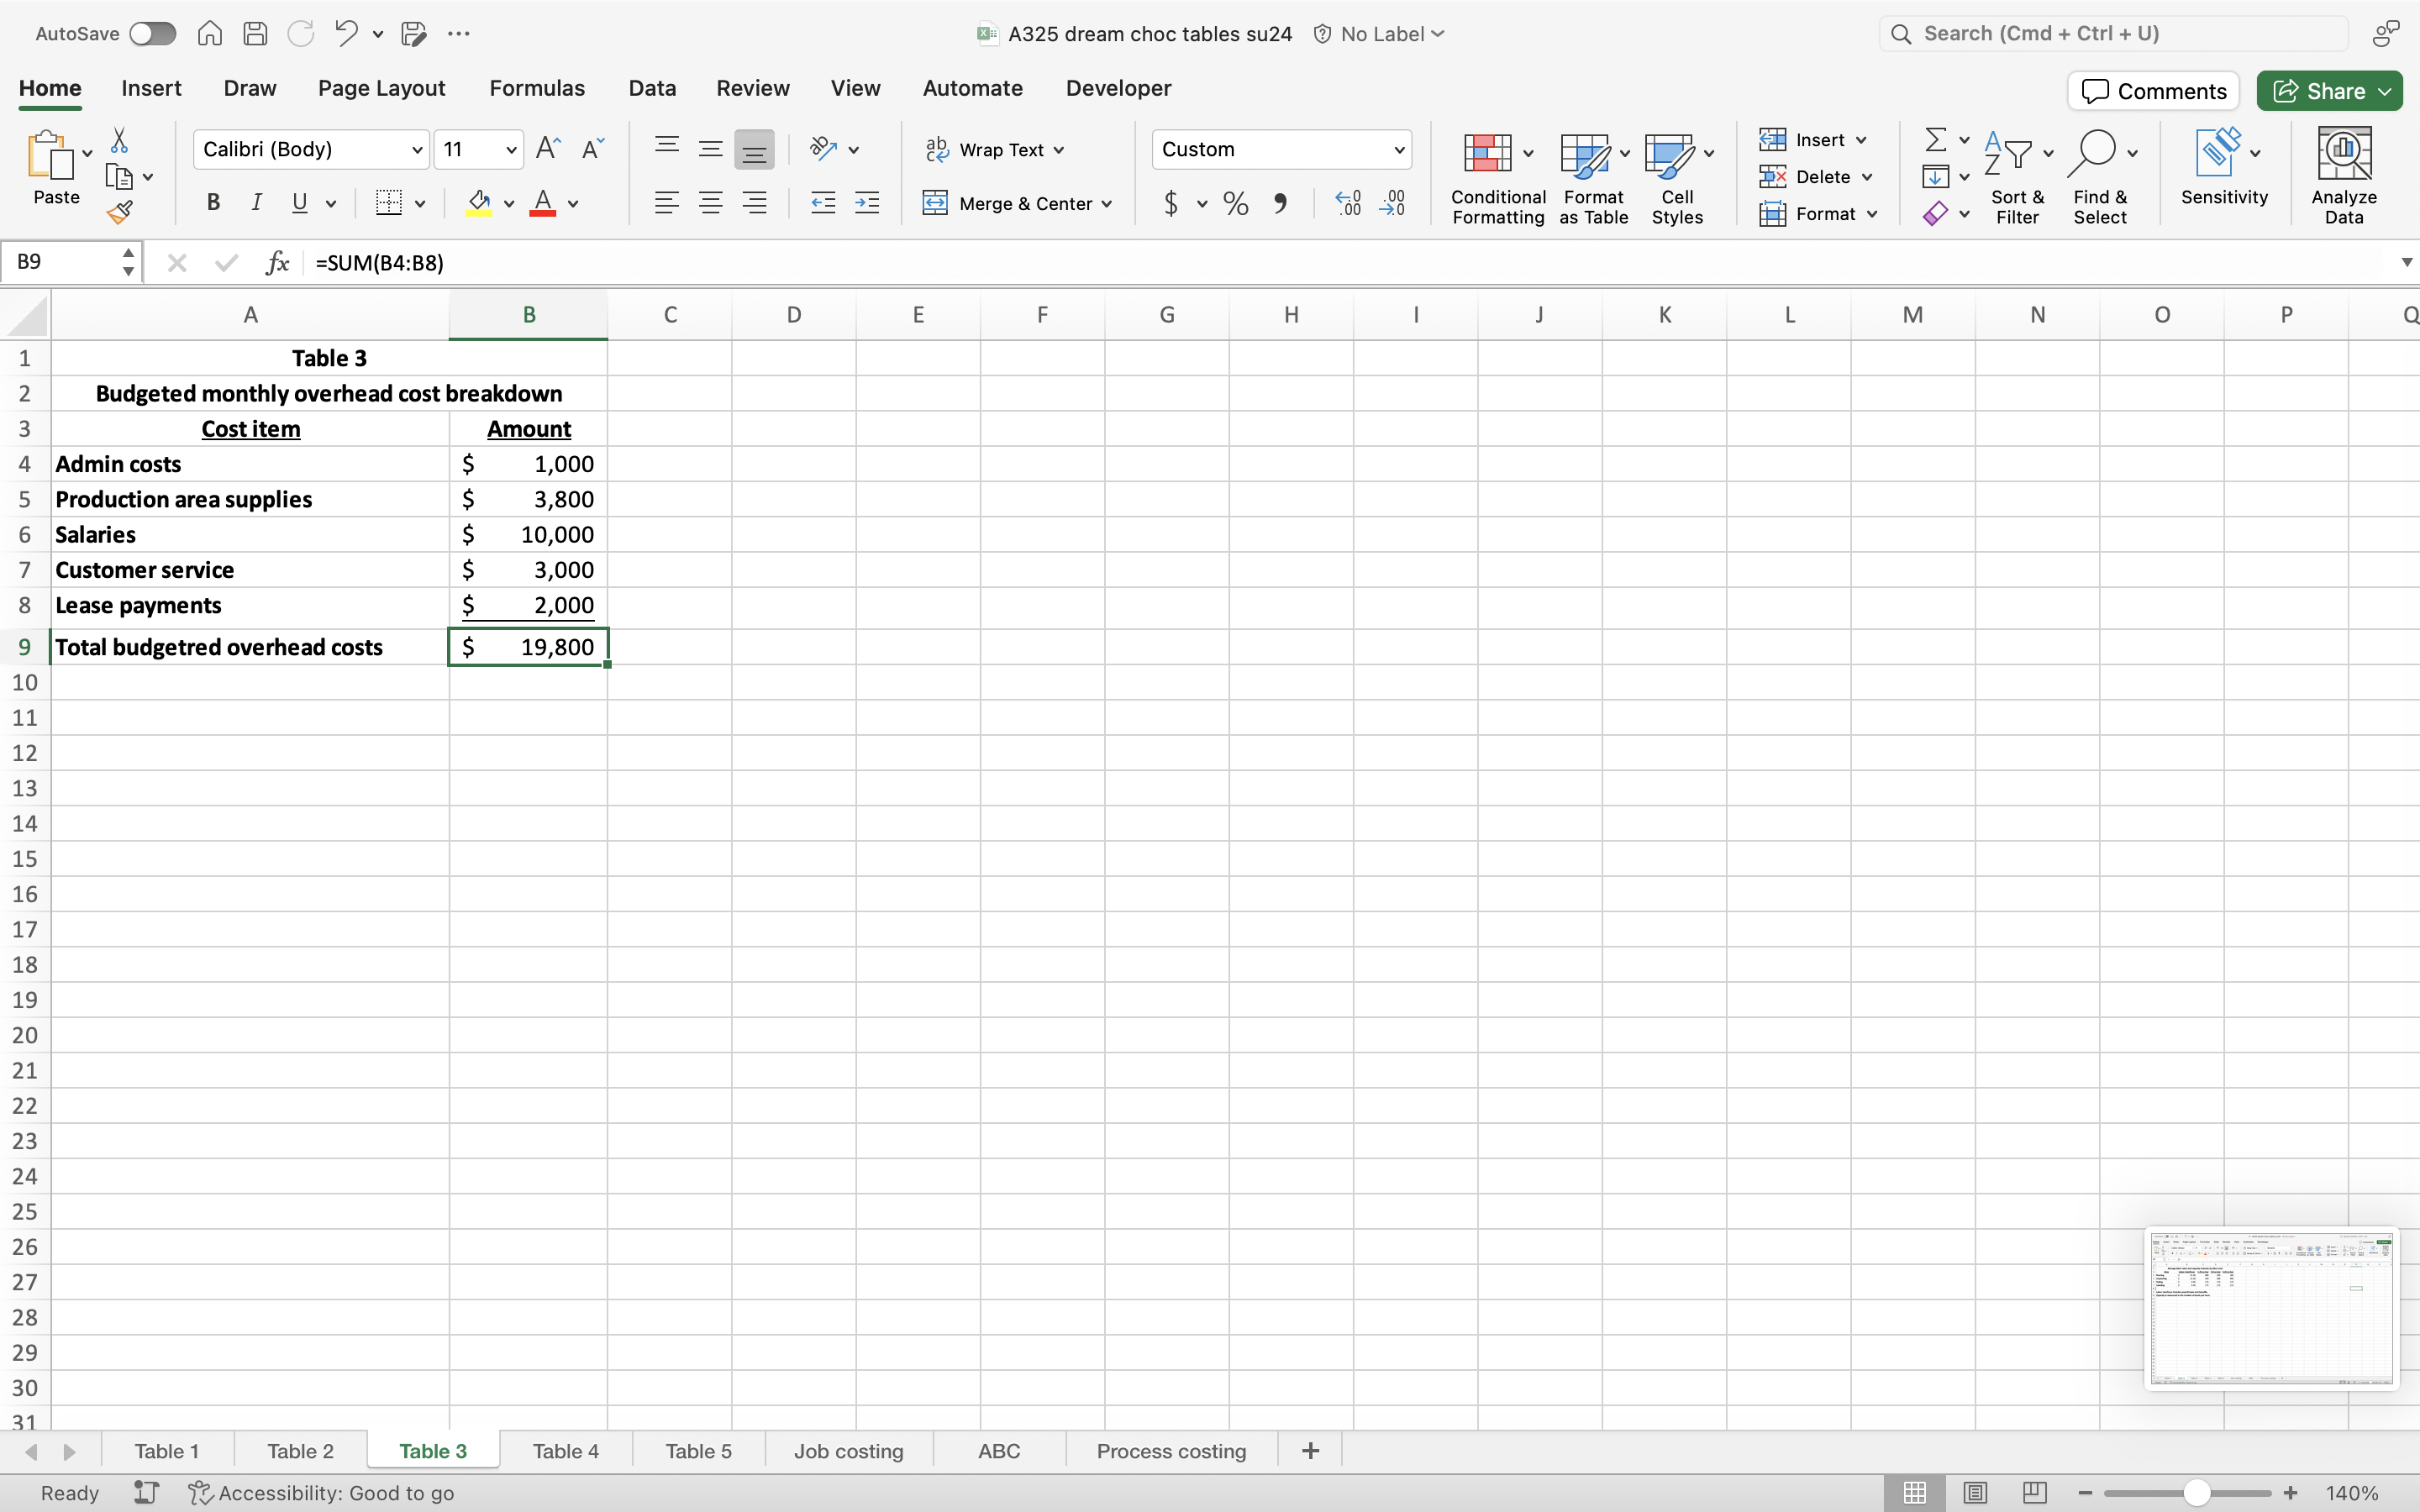Click the Percent Style icon

pyautogui.click(x=1236, y=204)
